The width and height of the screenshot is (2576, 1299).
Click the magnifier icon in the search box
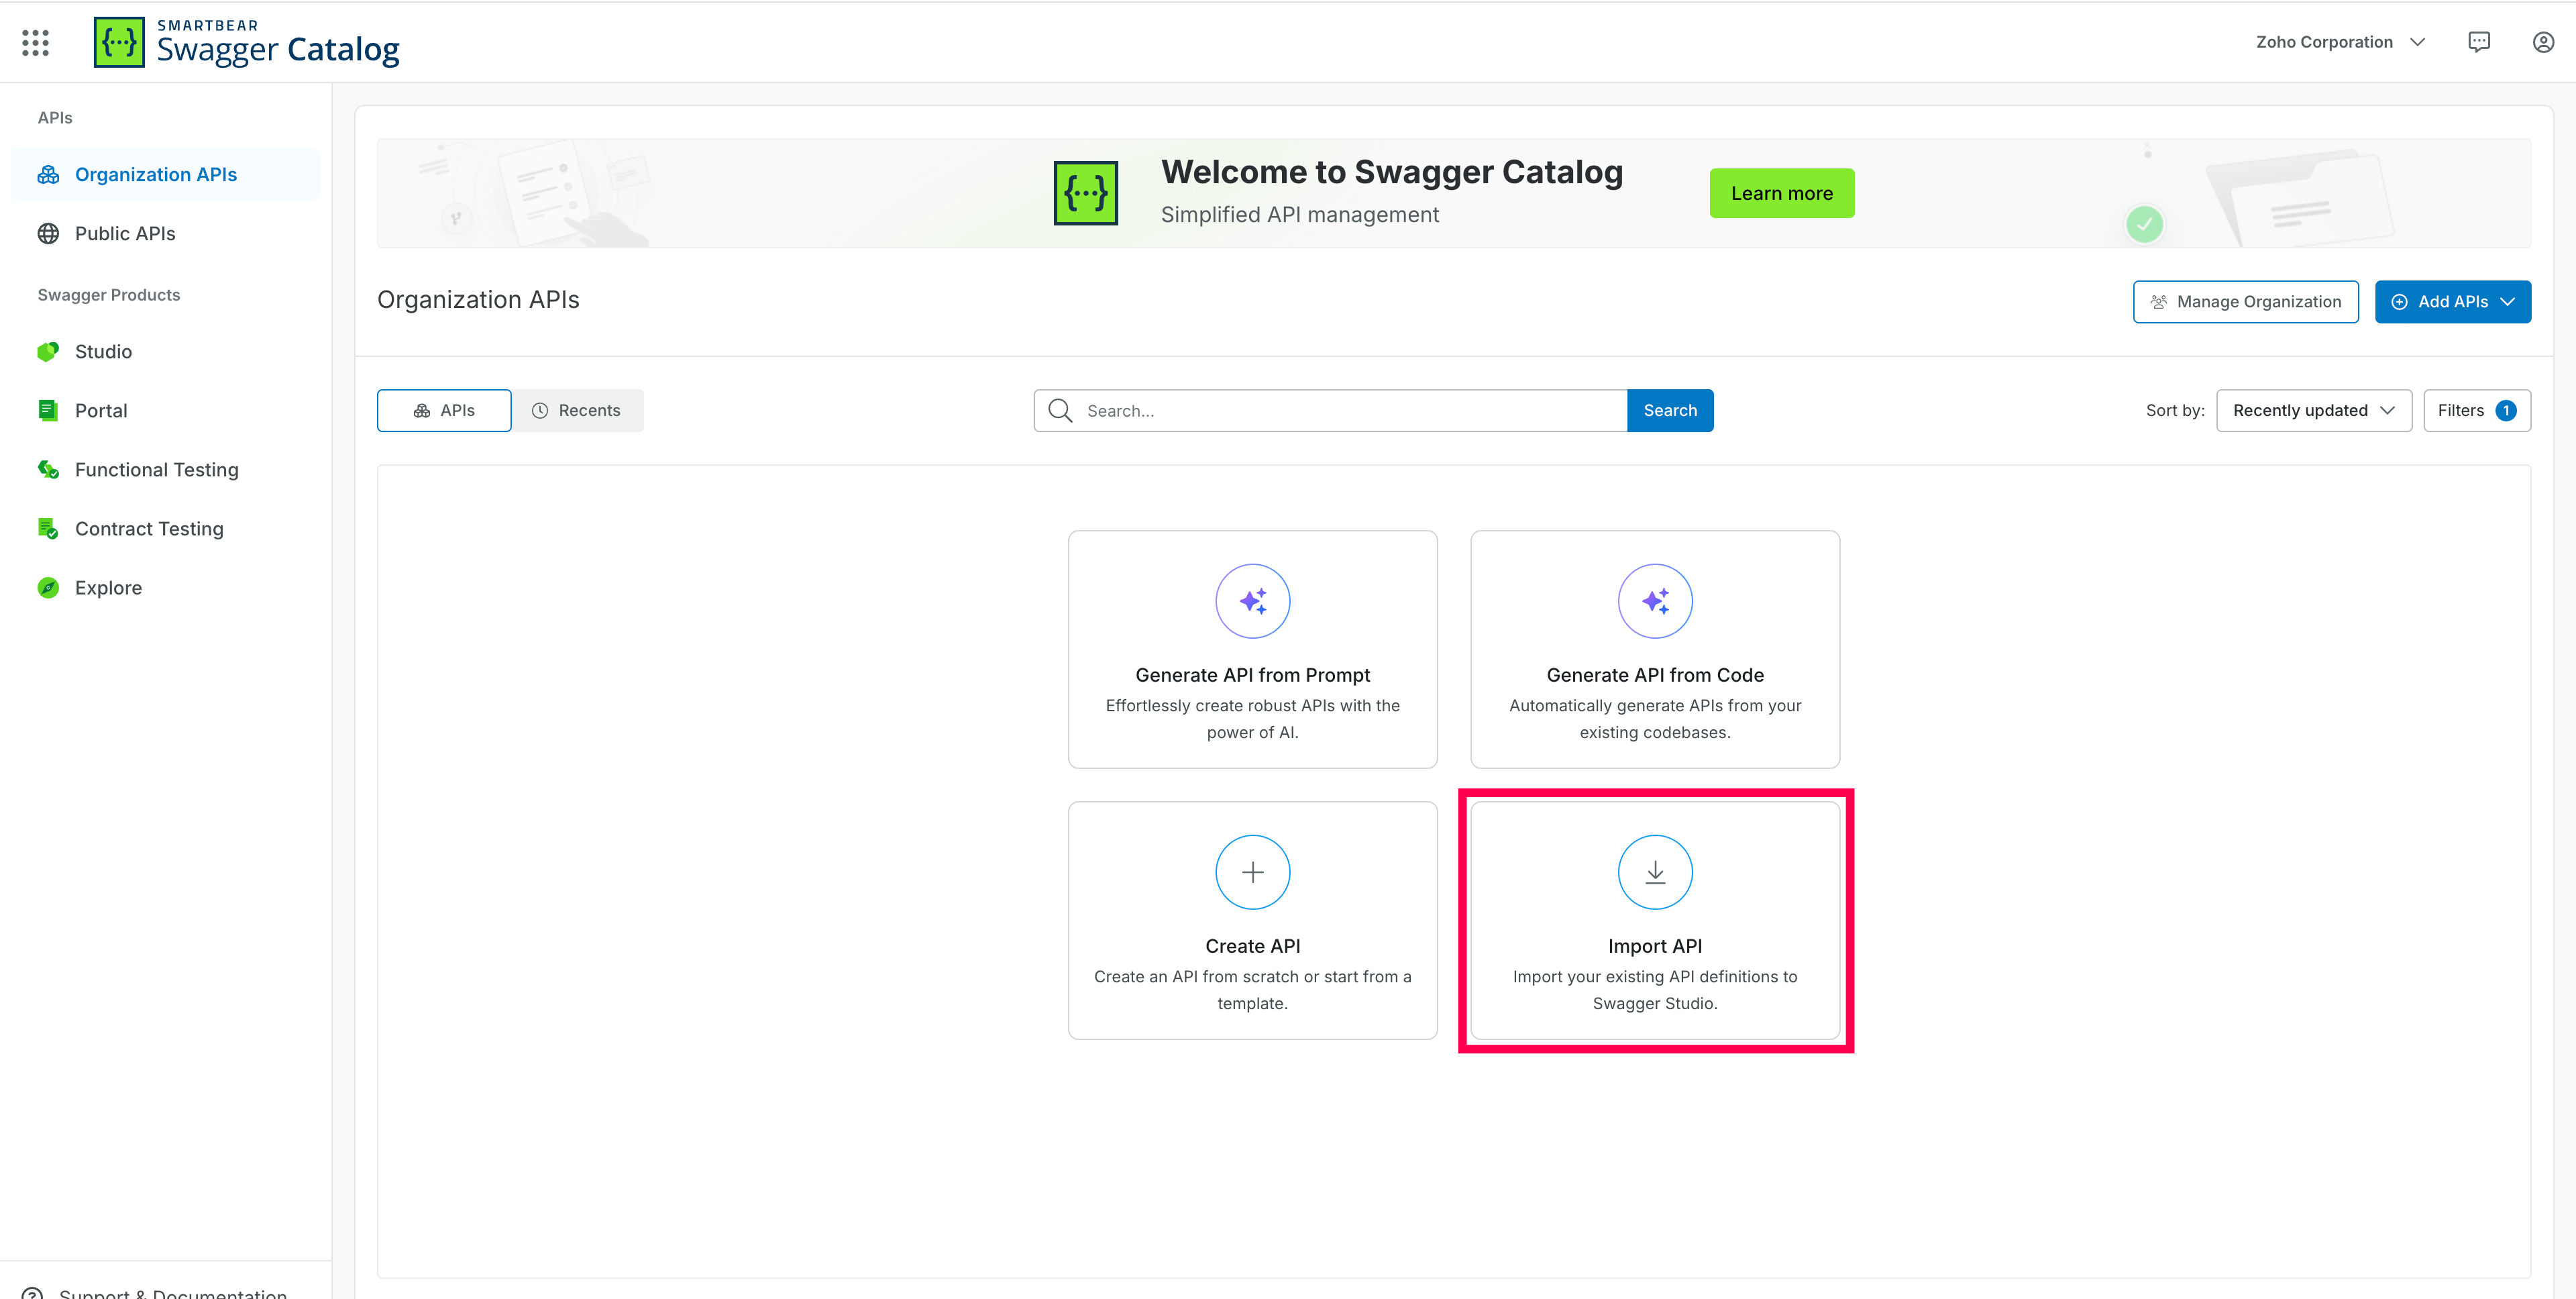[x=1060, y=411]
